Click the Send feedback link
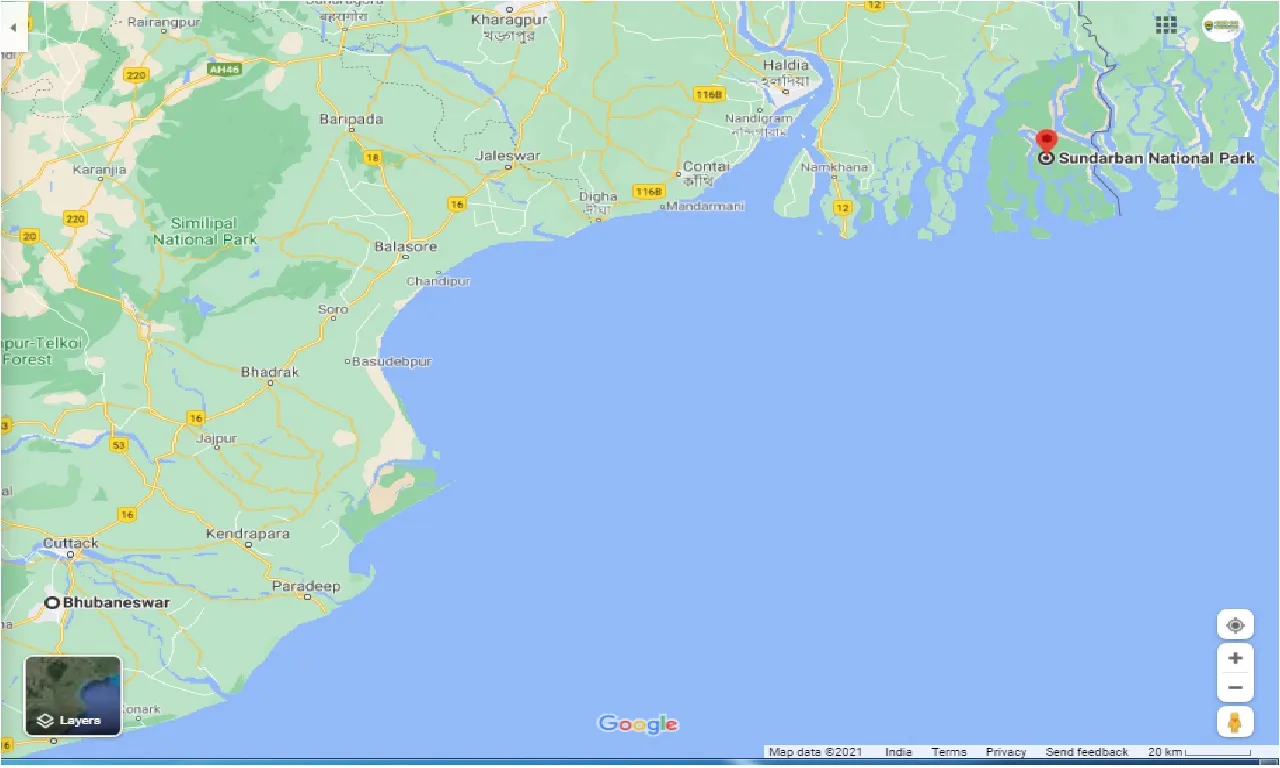The height and width of the screenshot is (768, 1280). [x=1086, y=752]
